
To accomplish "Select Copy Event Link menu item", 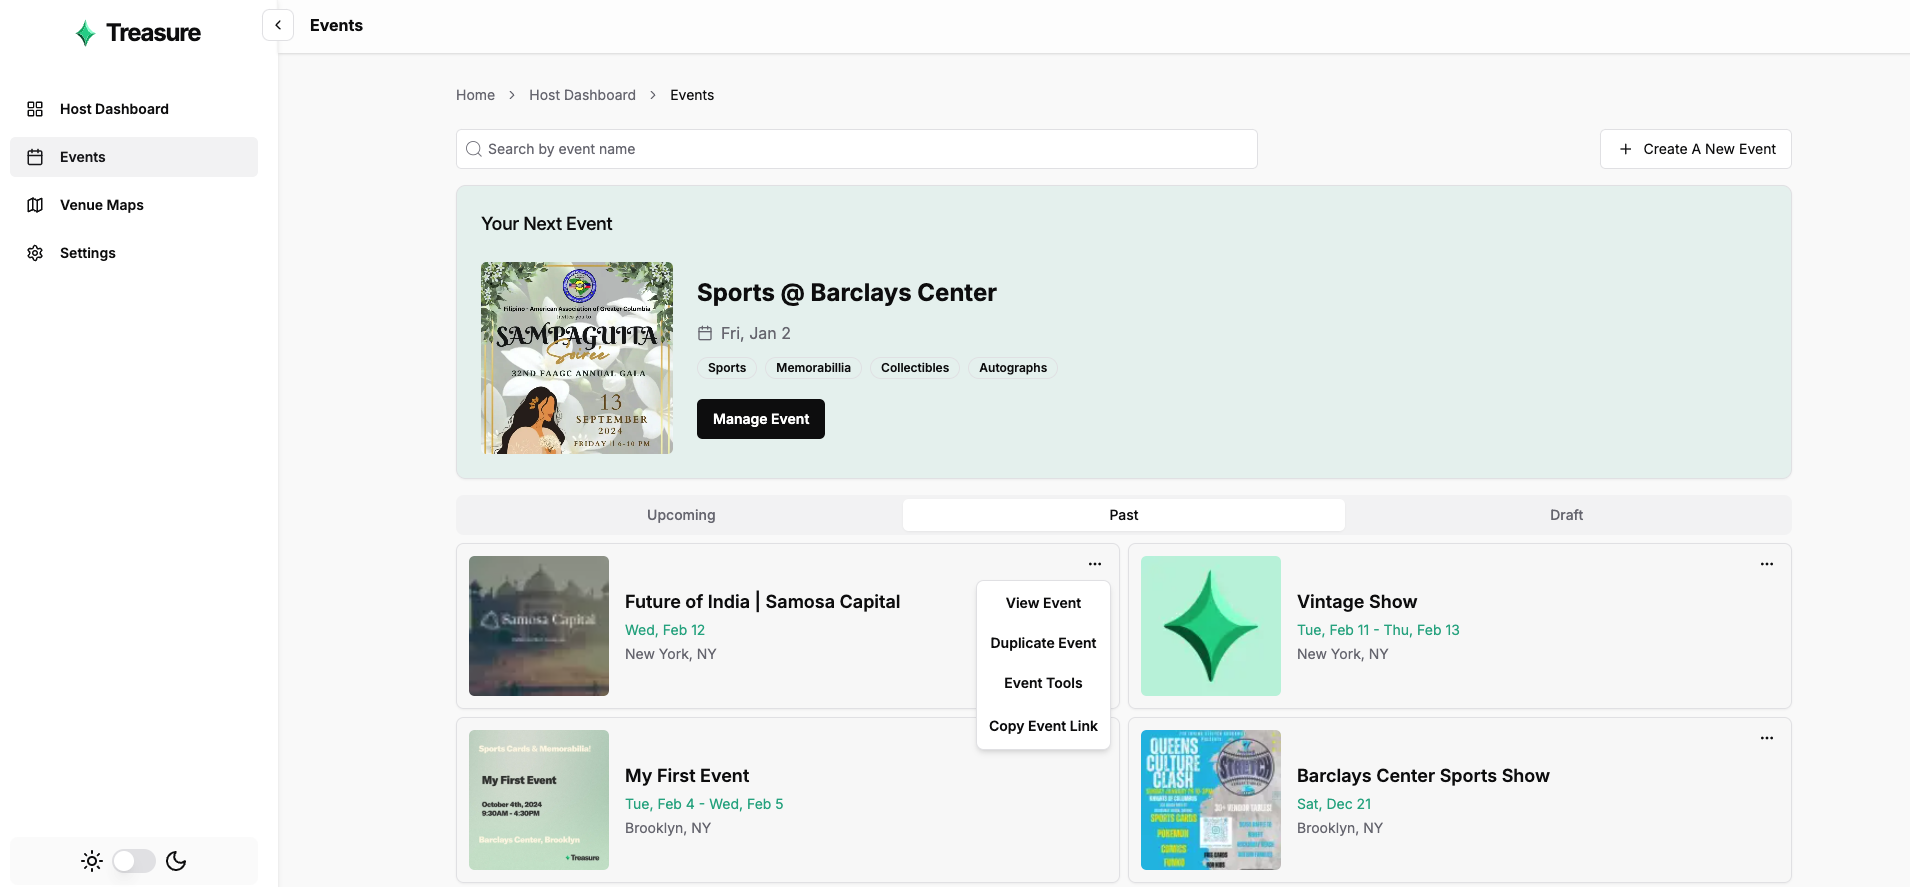I will [1043, 726].
